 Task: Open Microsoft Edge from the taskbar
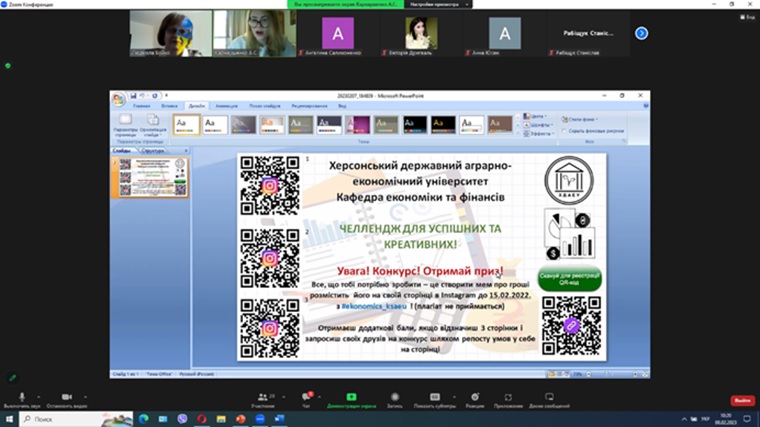[143, 419]
